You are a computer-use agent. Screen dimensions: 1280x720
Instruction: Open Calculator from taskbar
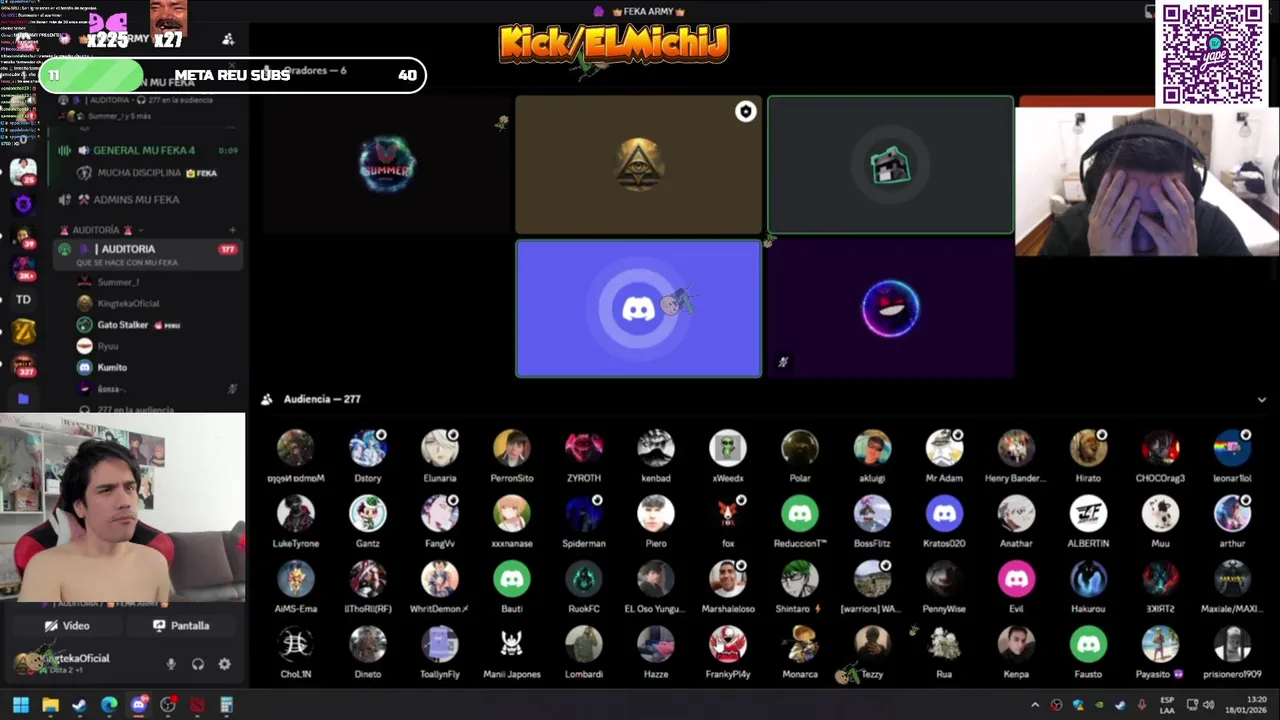click(x=227, y=705)
